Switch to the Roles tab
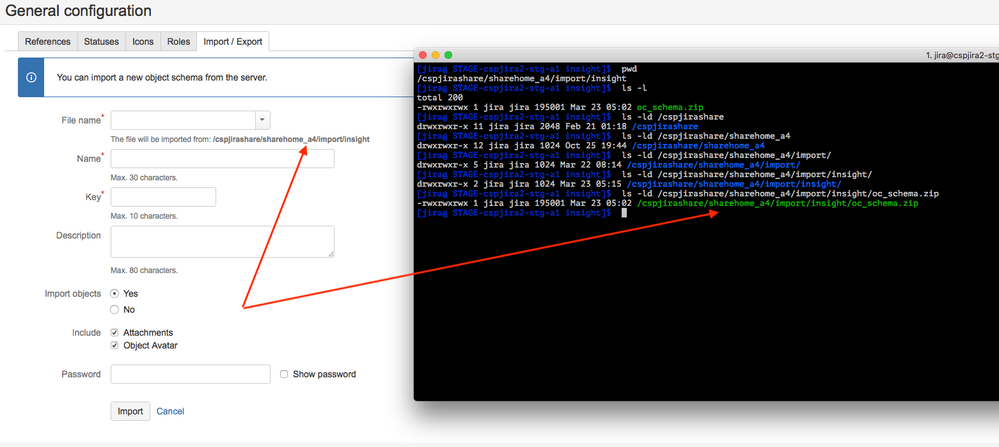This screenshot has width=999, height=447. 178,41
